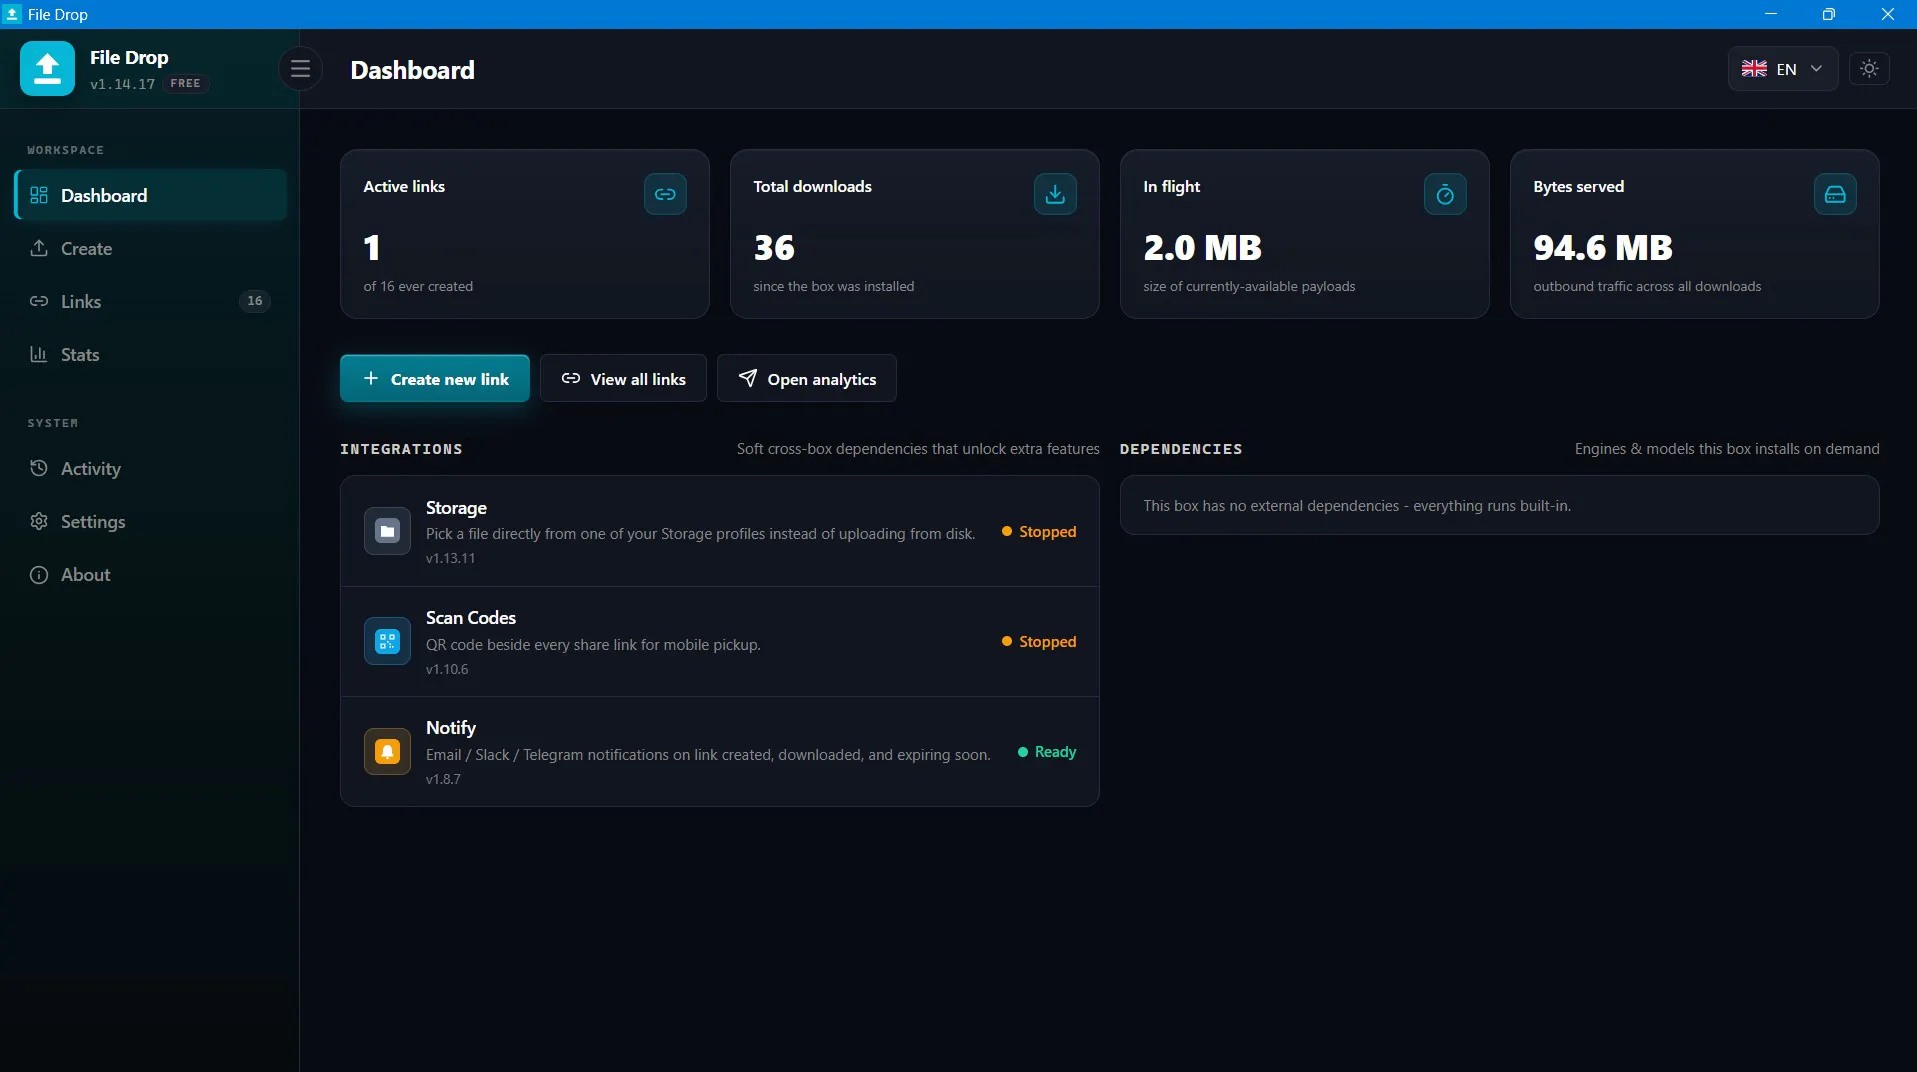Click the version label v1.14.17

pos(122,84)
